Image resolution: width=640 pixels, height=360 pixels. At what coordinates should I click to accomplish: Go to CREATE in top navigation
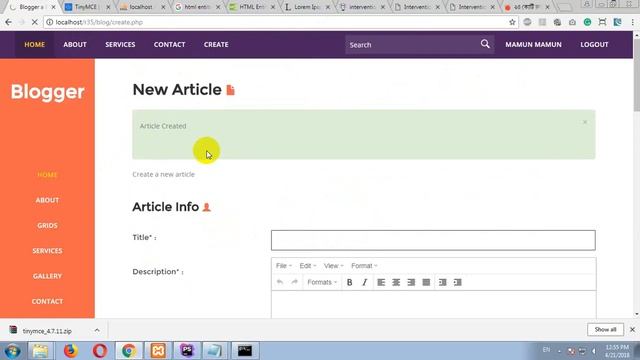point(216,44)
